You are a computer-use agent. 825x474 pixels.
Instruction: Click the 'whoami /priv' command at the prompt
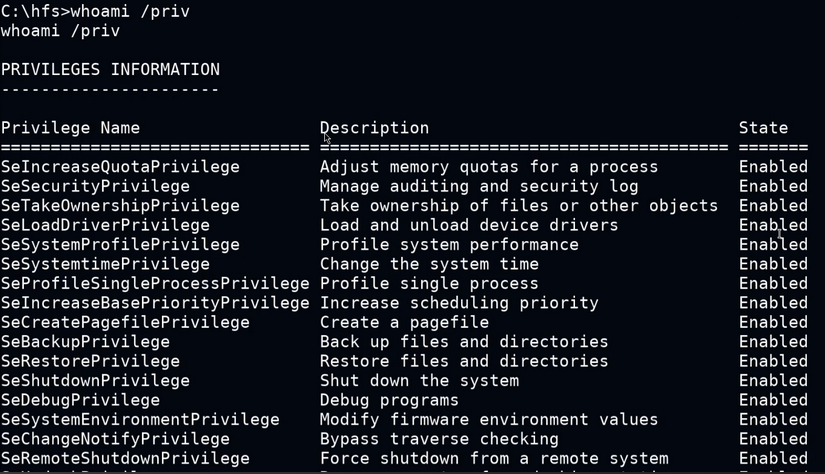[x=130, y=12]
